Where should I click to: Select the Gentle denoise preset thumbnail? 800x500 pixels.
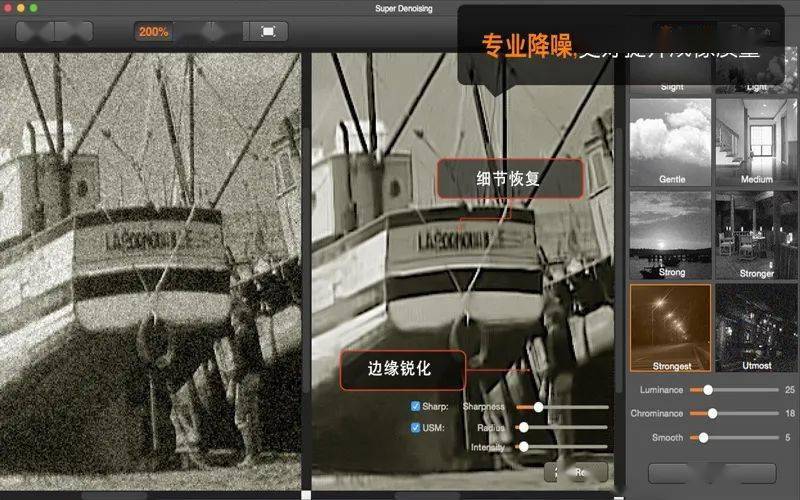click(x=670, y=142)
